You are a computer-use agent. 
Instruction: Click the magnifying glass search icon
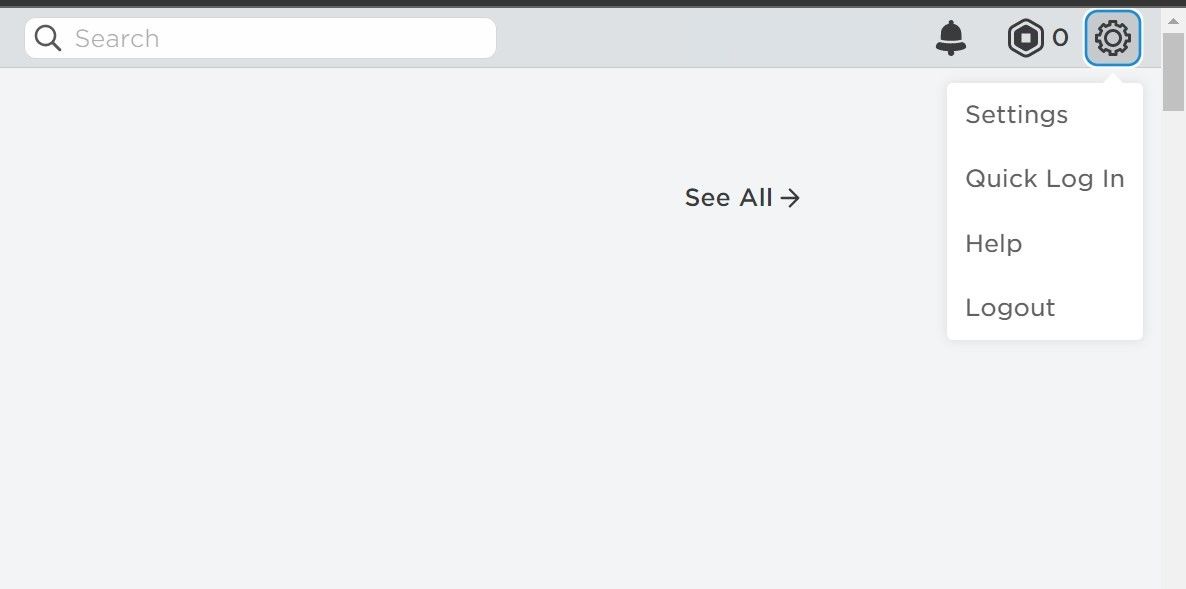tap(48, 38)
